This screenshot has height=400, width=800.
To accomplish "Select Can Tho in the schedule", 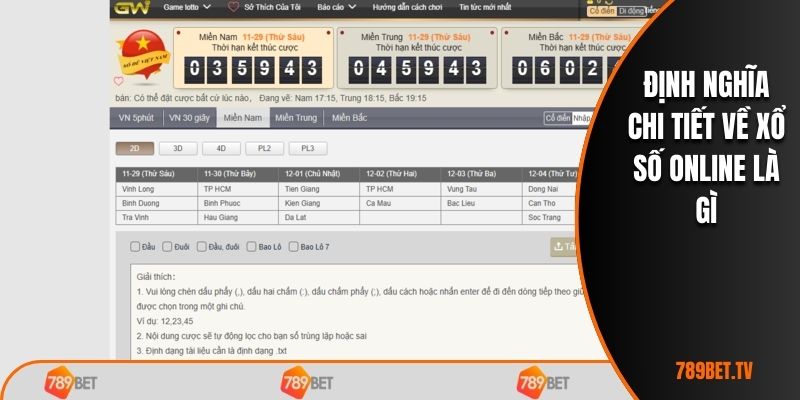I will coord(551,203).
